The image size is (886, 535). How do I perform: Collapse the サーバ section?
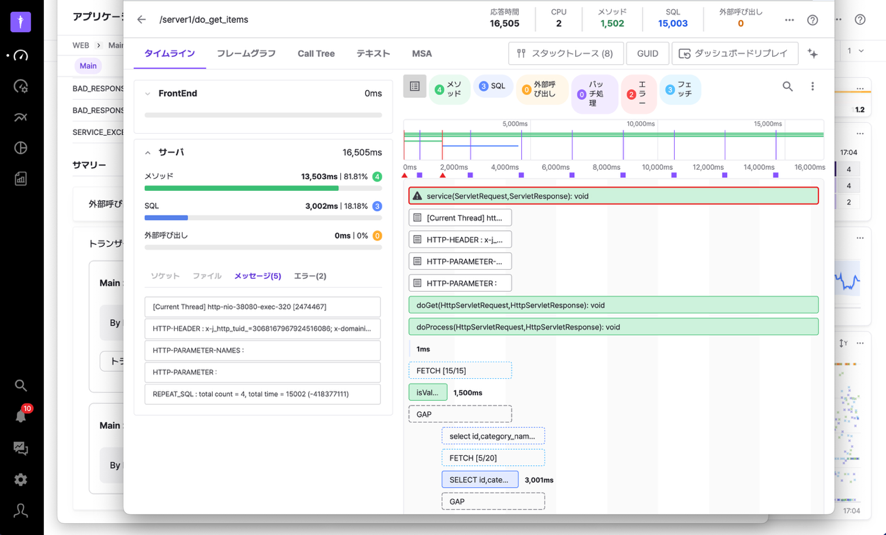coord(148,153)
